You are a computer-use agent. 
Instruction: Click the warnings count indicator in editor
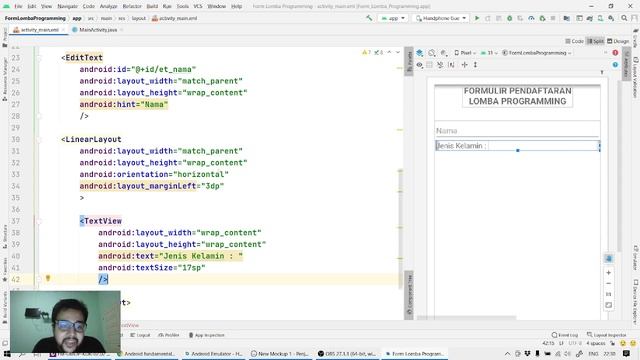click(366, 52)
